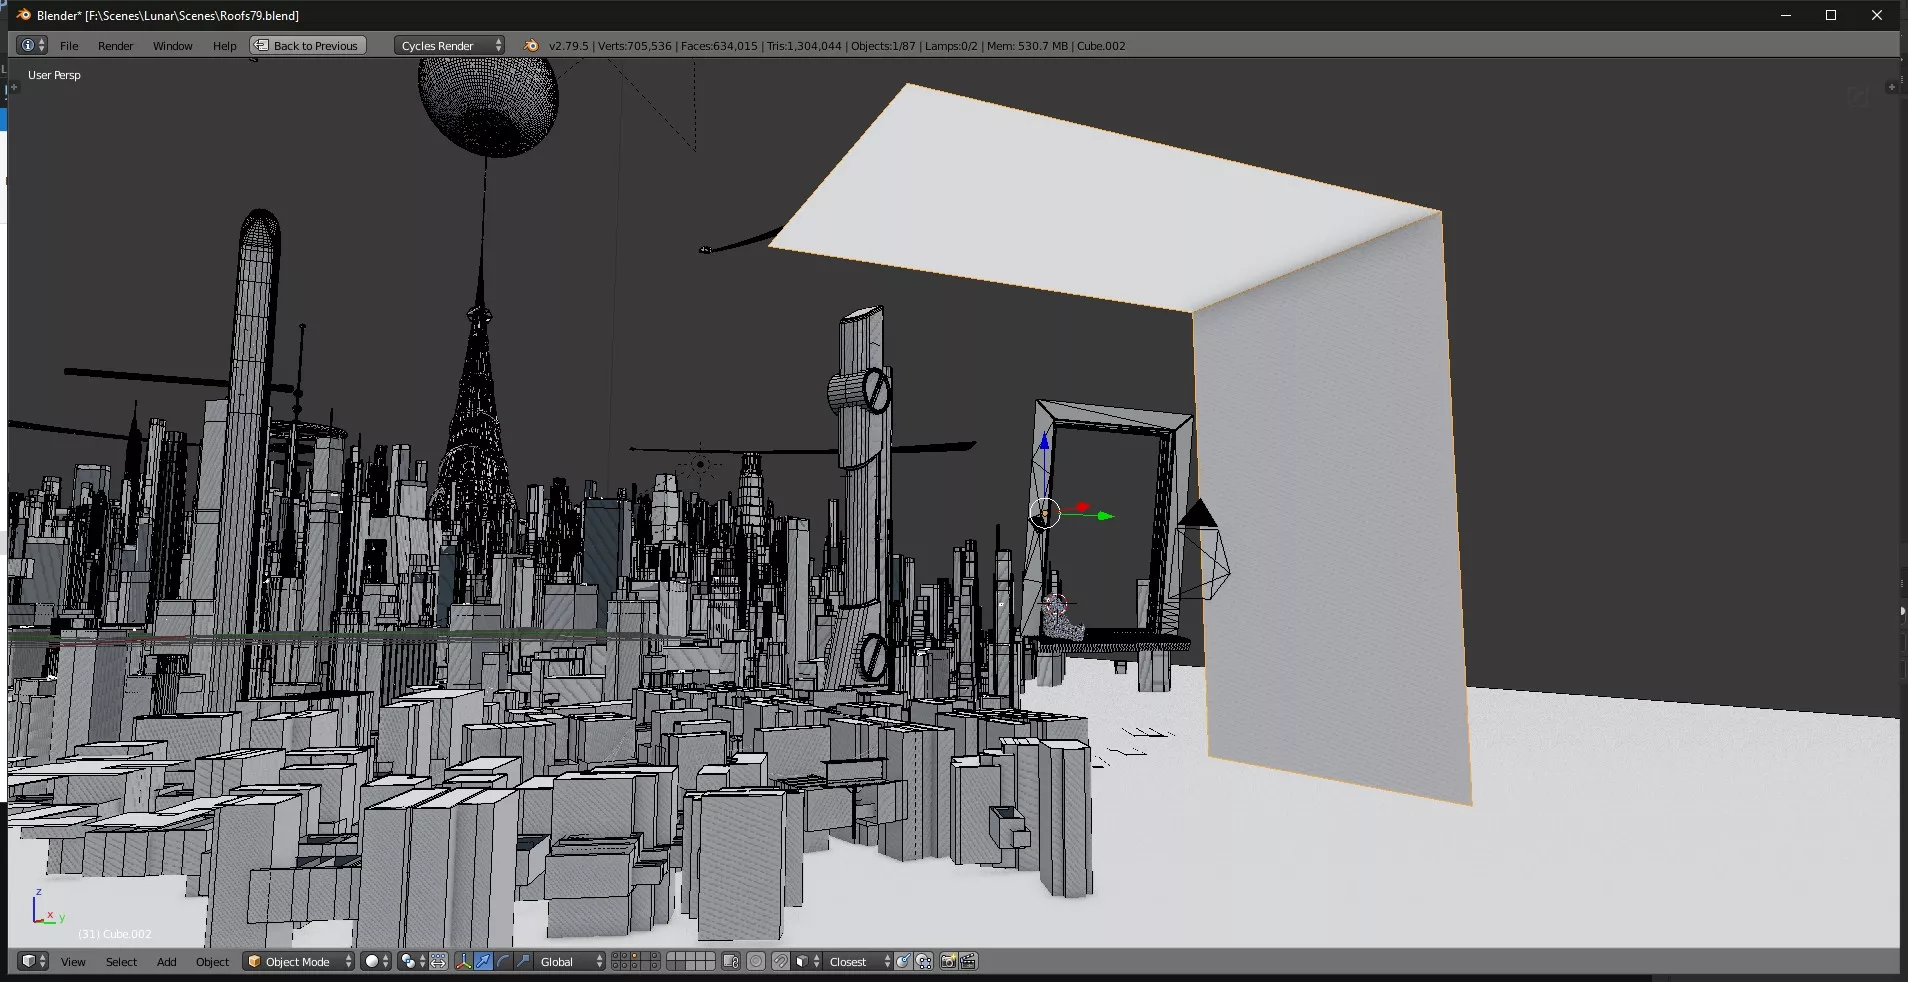Click the Back to Previous button

308,45
